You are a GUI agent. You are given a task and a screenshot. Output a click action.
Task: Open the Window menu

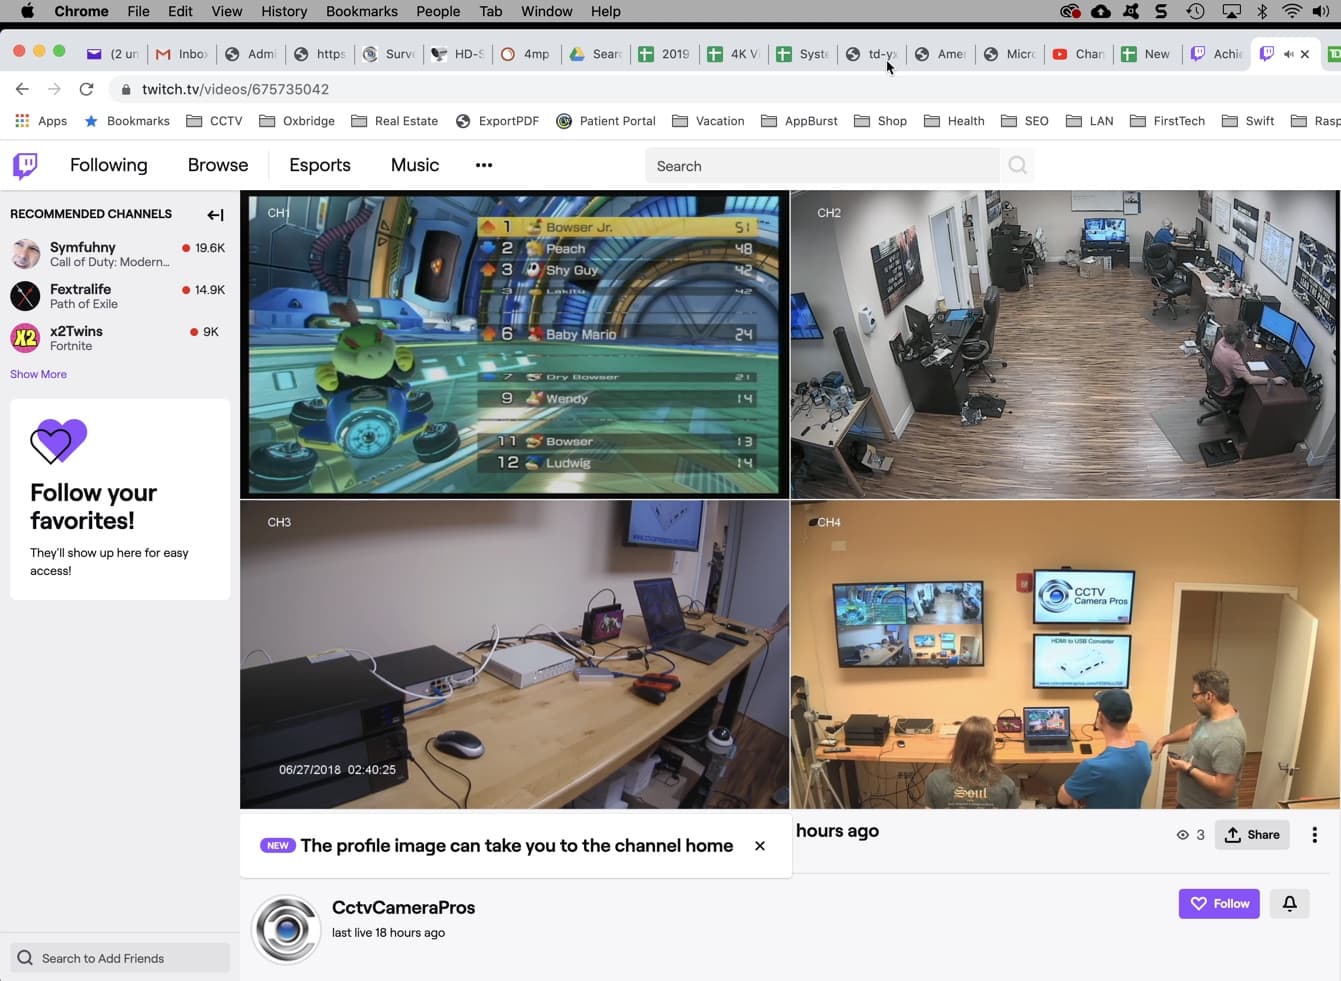(x=547, y=11)
